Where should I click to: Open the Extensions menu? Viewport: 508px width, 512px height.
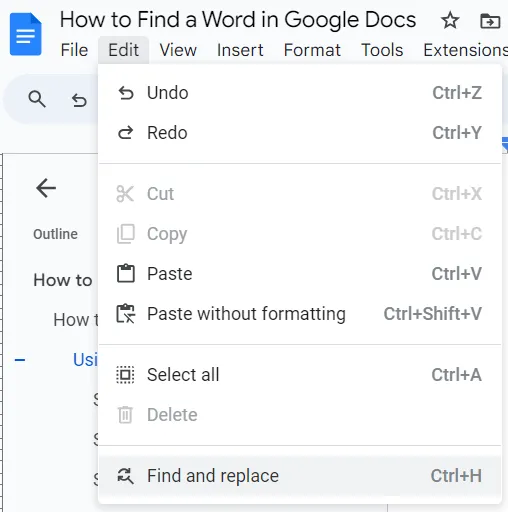[x=465, y=50]
